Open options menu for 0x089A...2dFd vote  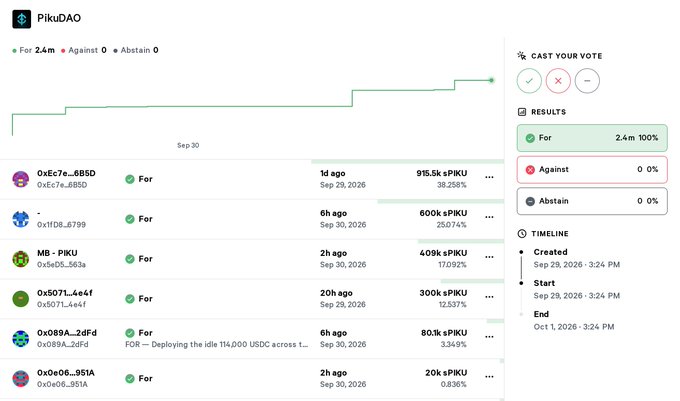coord(489,337)
